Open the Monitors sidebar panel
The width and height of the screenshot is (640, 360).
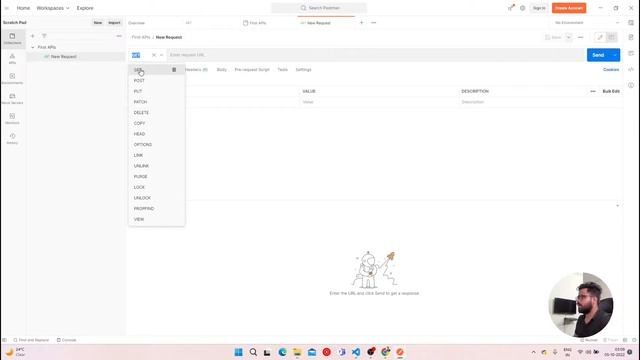point(12,118)
